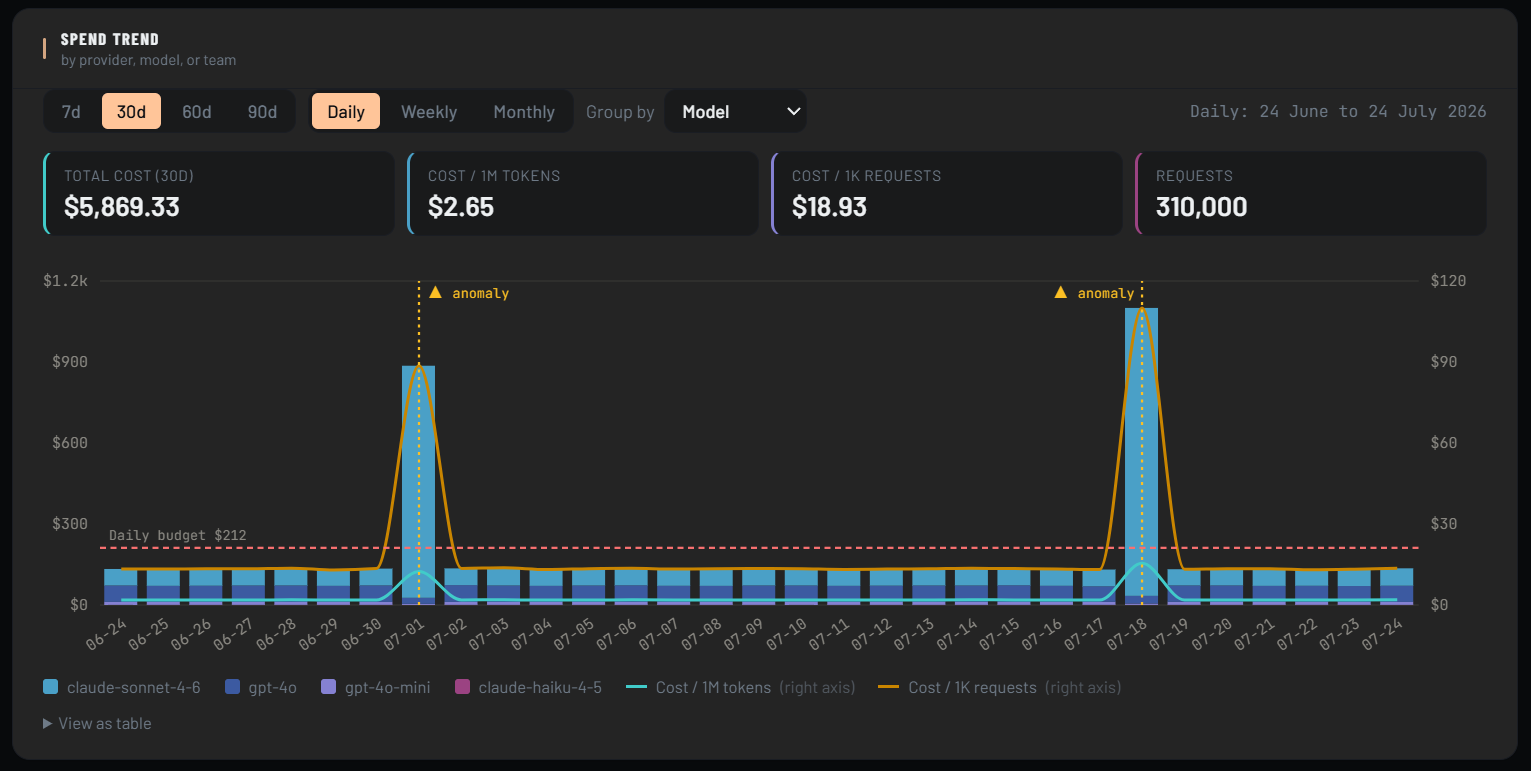This screenshot has width=1531, height=771.
Task: Open the Cost / 1K Requests card
Action: [x=947, y=193]
